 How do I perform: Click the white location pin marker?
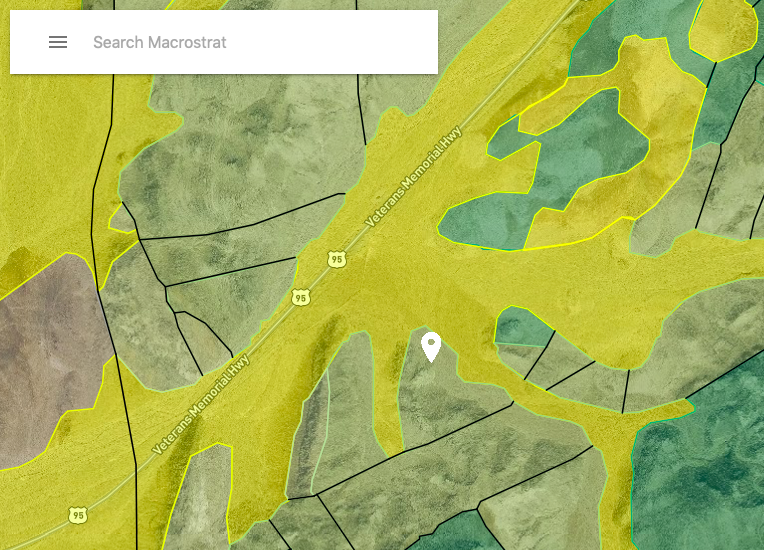431,347
